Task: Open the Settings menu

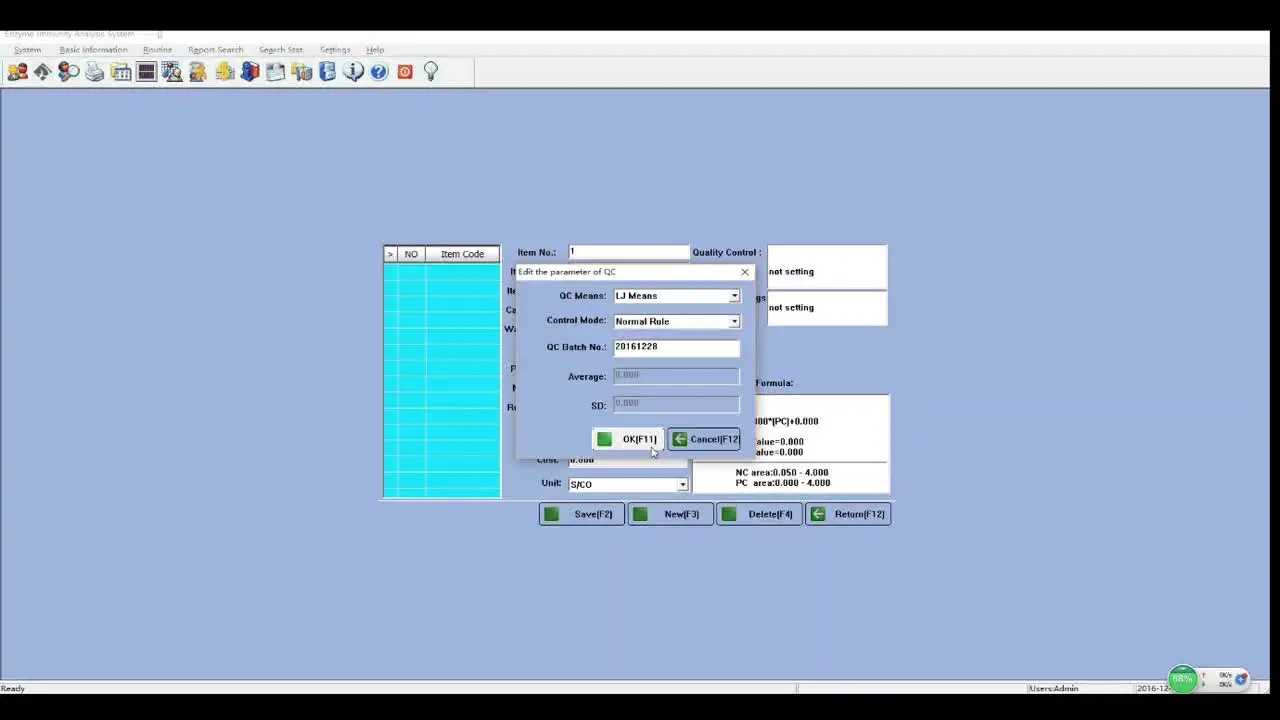Action: coord(335,50)
